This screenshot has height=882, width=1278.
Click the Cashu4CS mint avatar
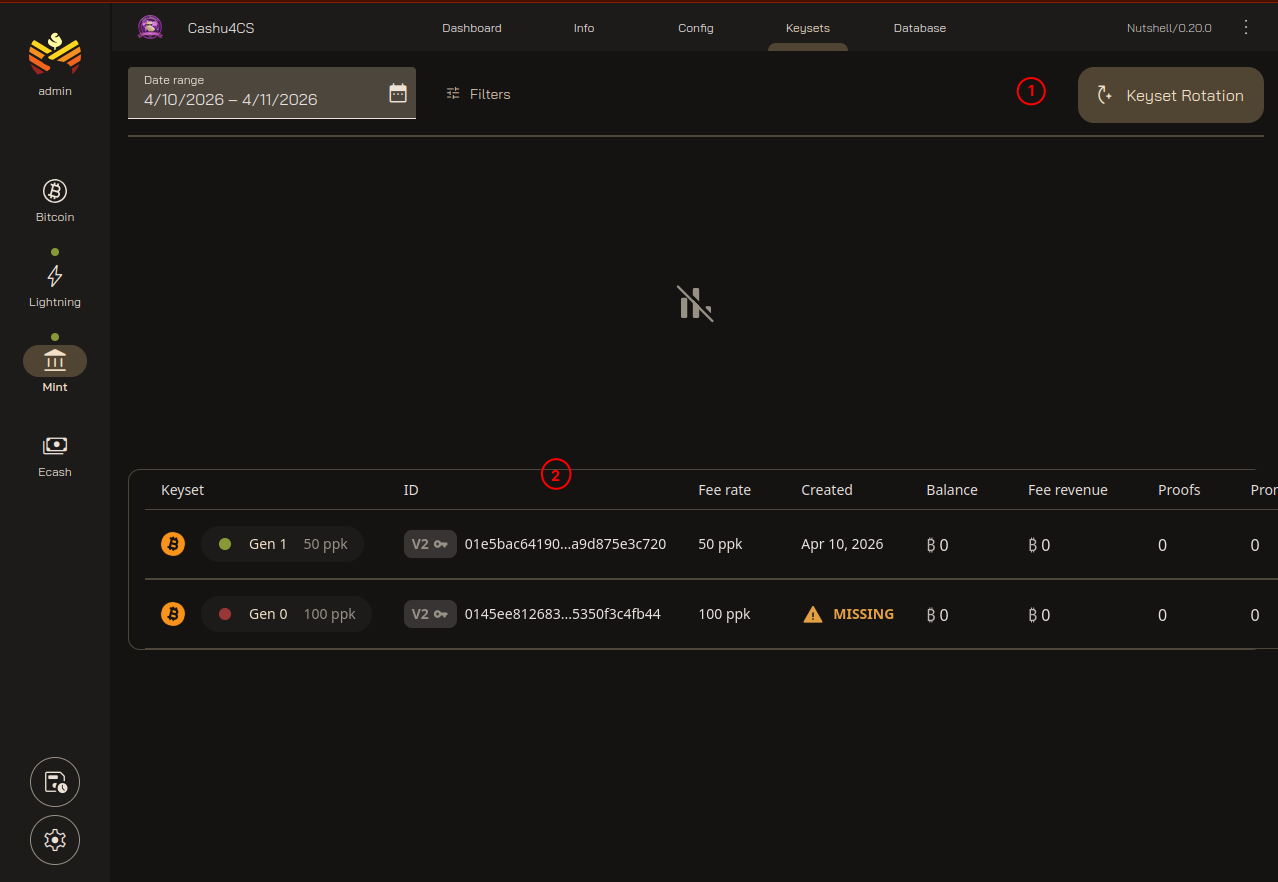tap(150, 27)
